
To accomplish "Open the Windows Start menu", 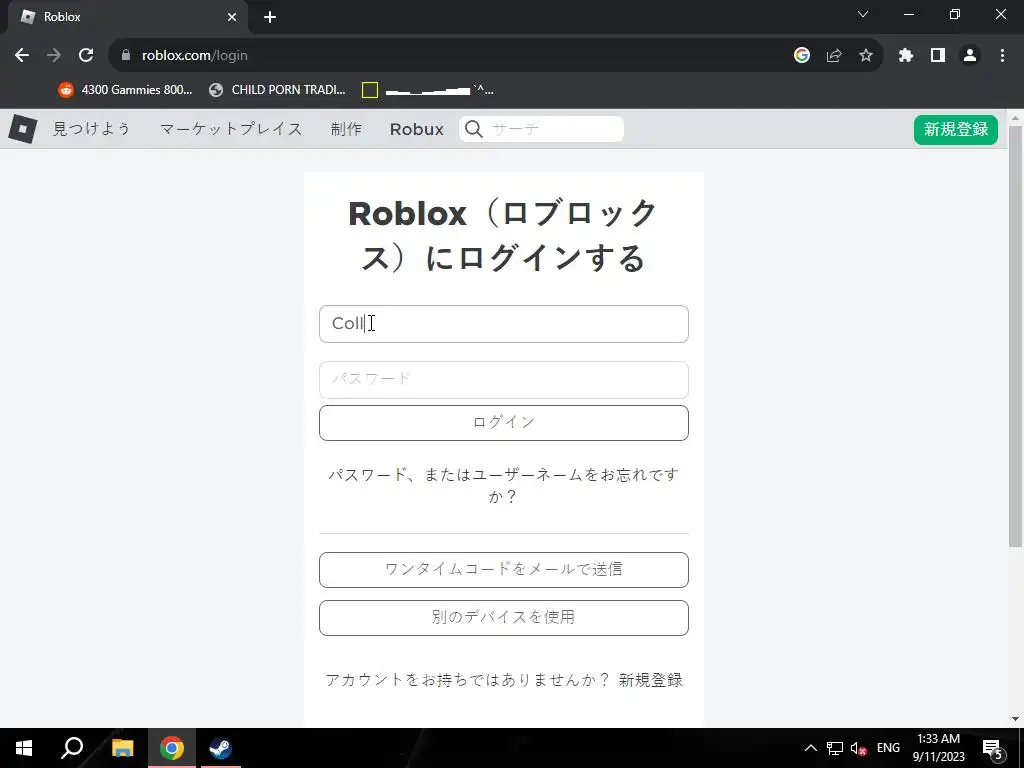I will (x=24, y=748).
